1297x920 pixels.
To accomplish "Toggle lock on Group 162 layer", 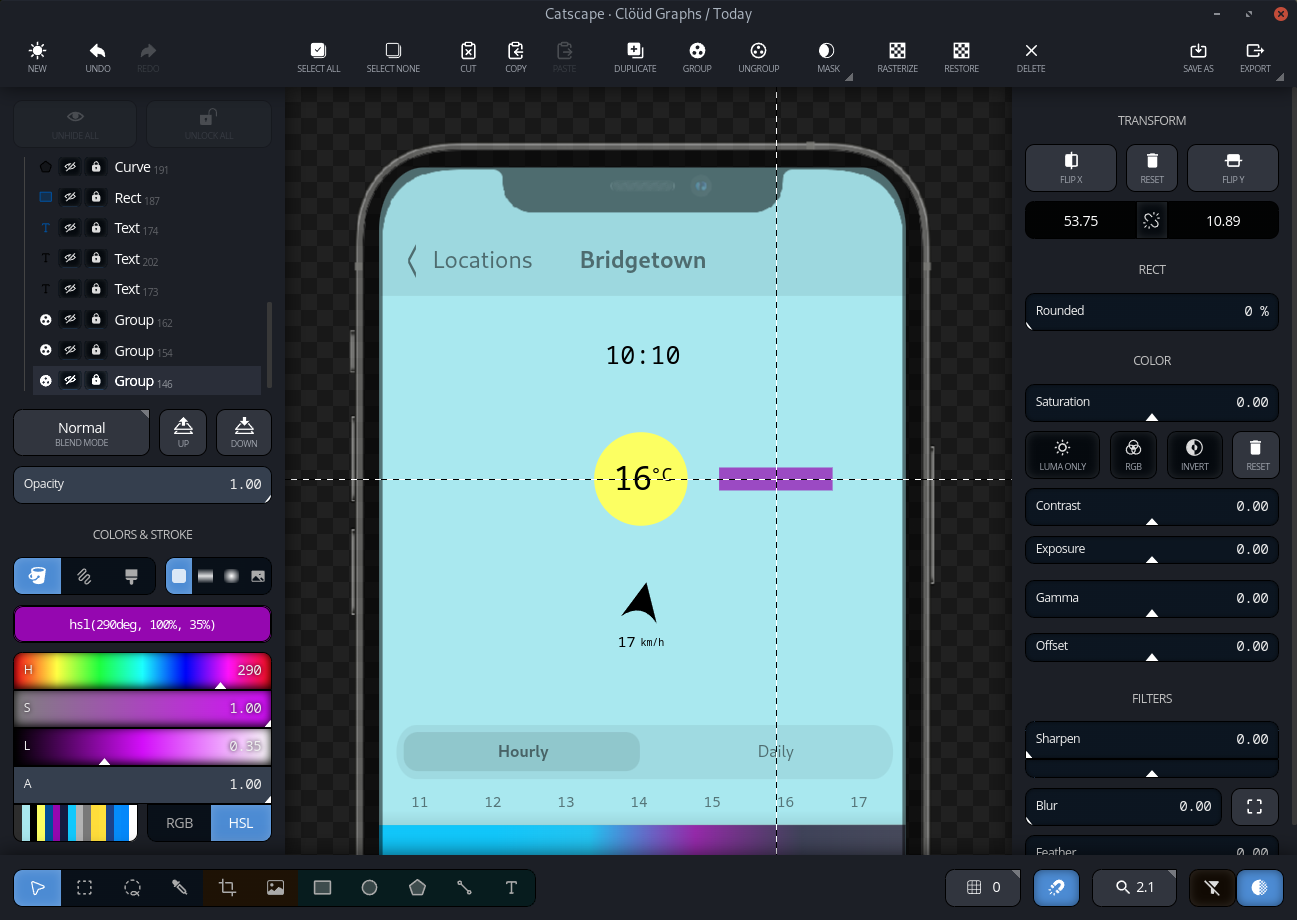I will [x=96, y=320].
